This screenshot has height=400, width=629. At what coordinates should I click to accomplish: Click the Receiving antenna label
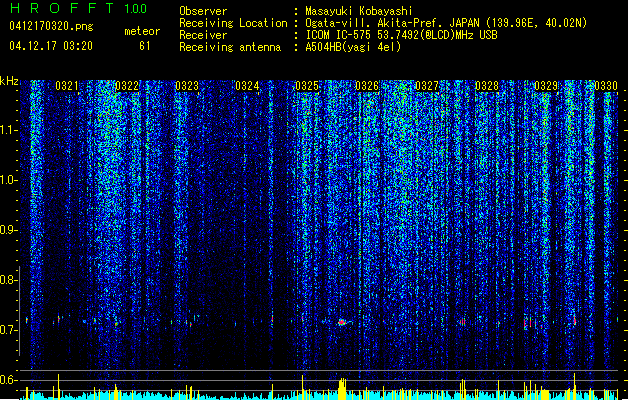[230, 47]
